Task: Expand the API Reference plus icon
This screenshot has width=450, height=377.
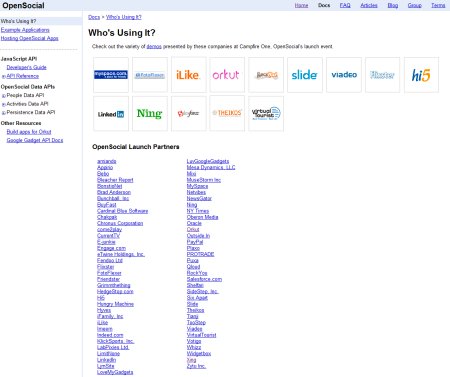Action: 4,76
